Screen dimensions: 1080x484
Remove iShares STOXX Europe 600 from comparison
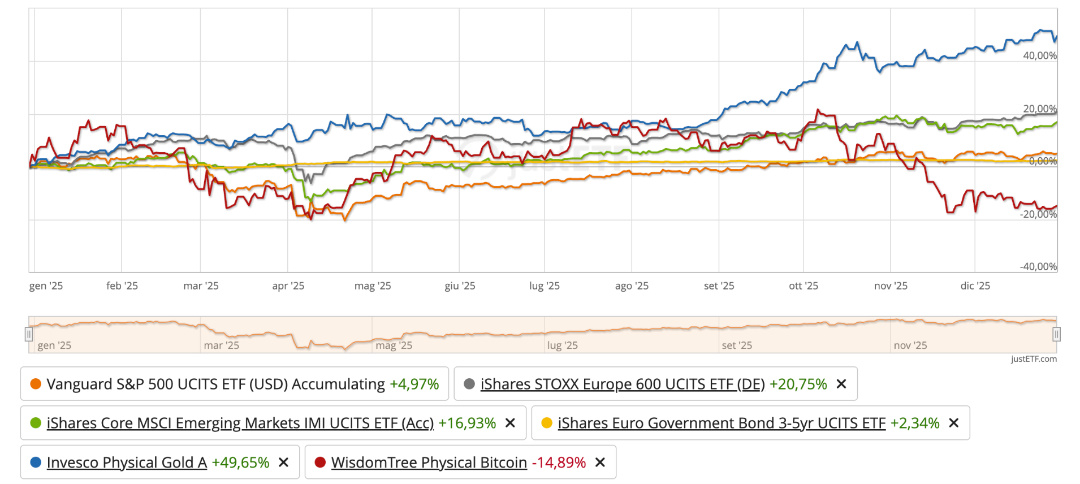(x=841, y=384)
